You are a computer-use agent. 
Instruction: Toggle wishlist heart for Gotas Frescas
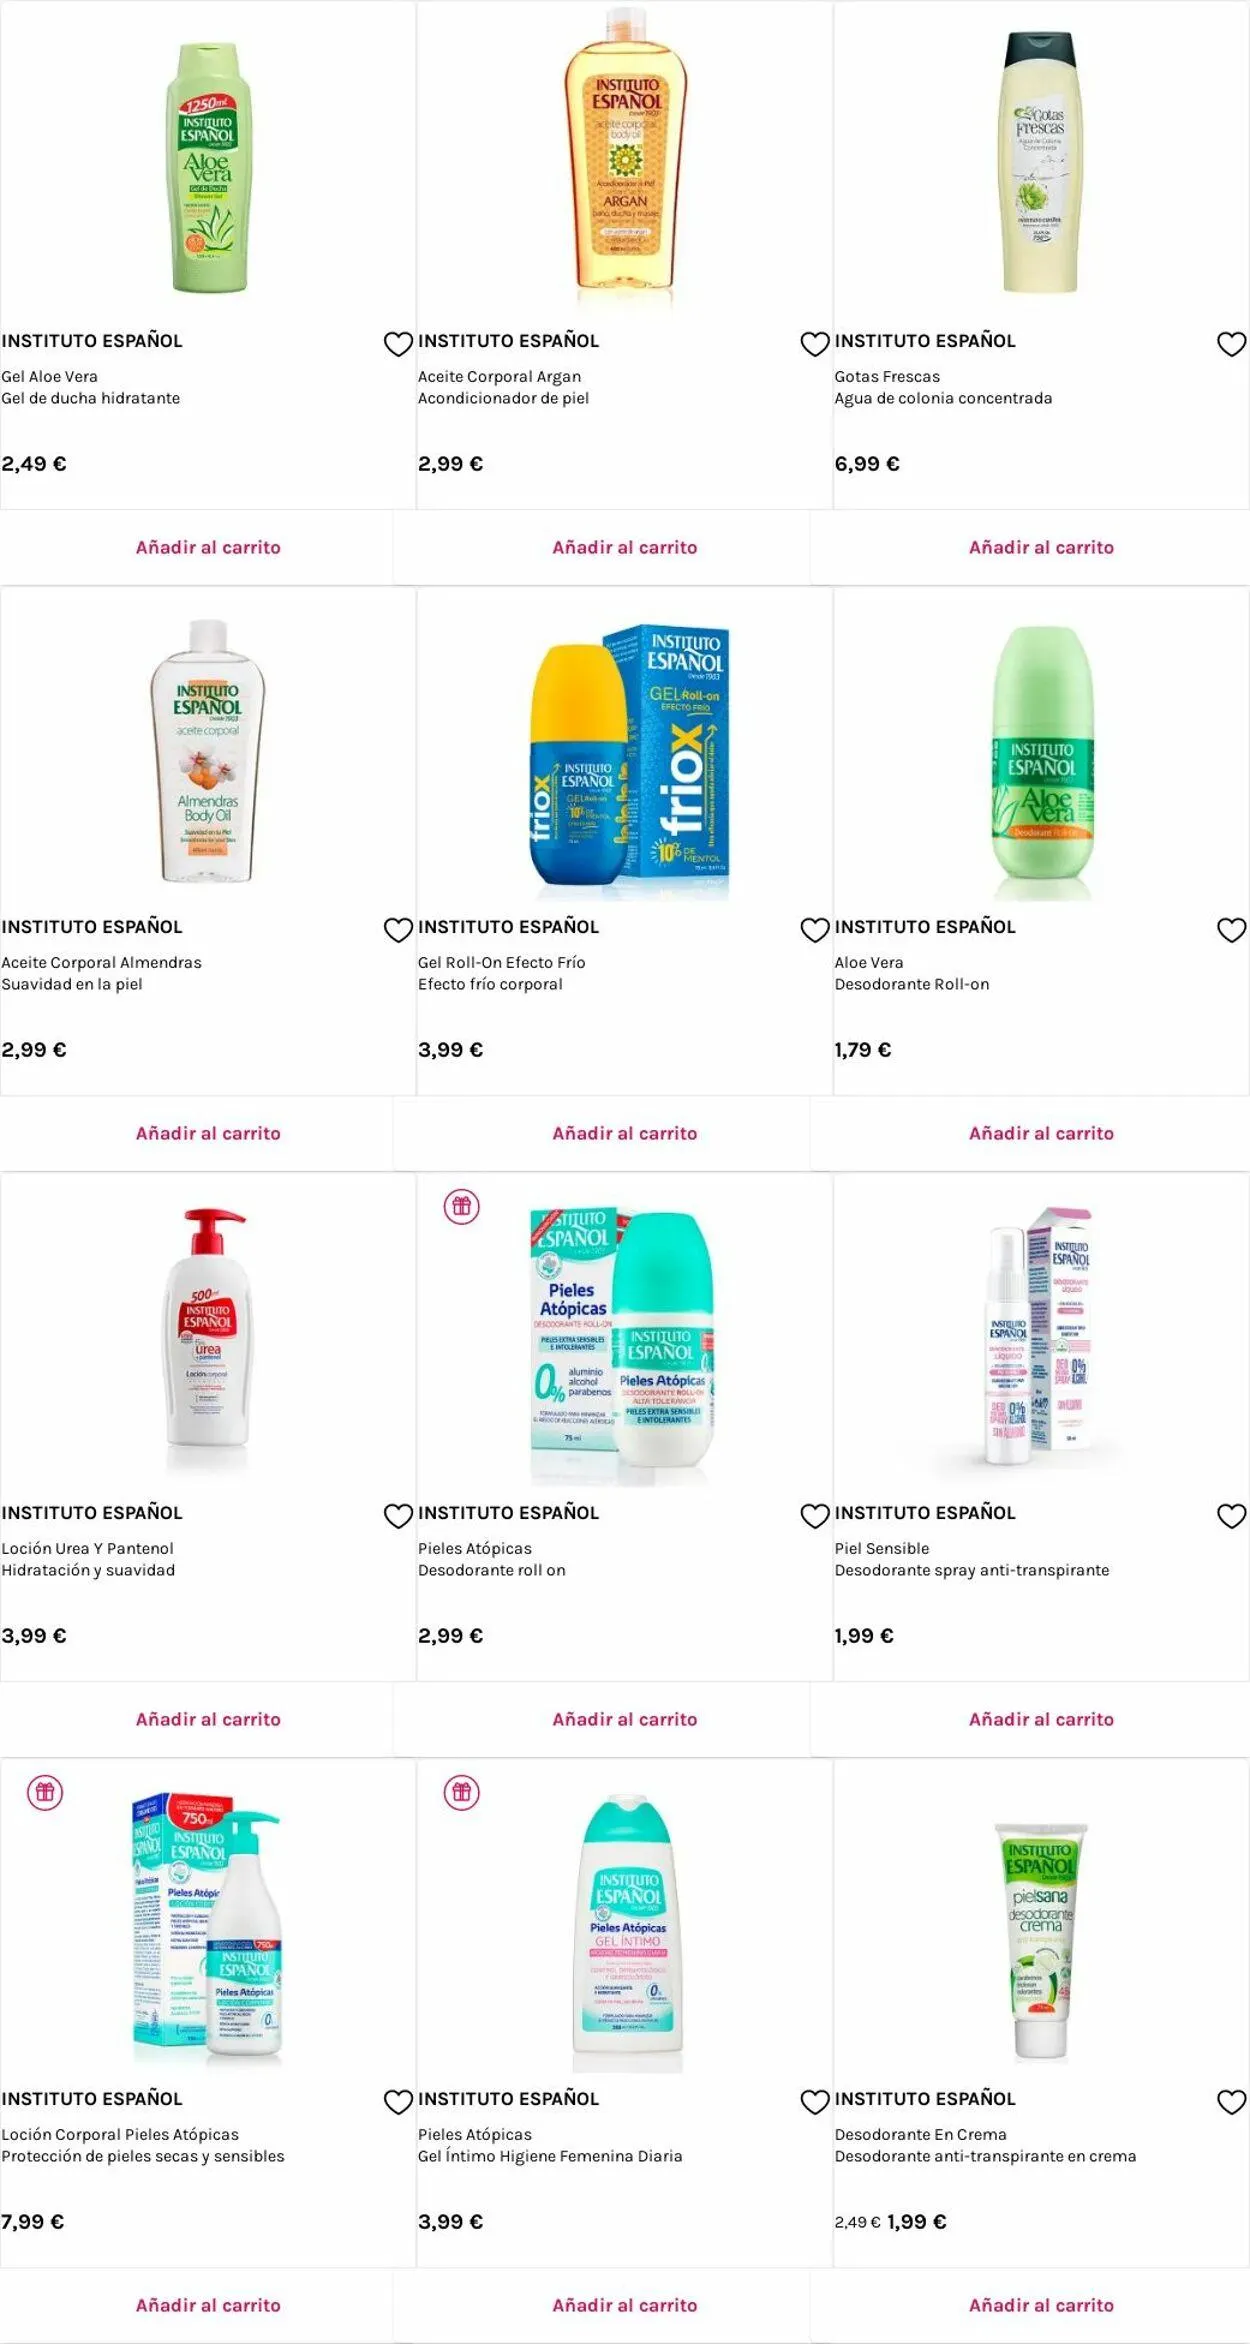[1231, 344]
